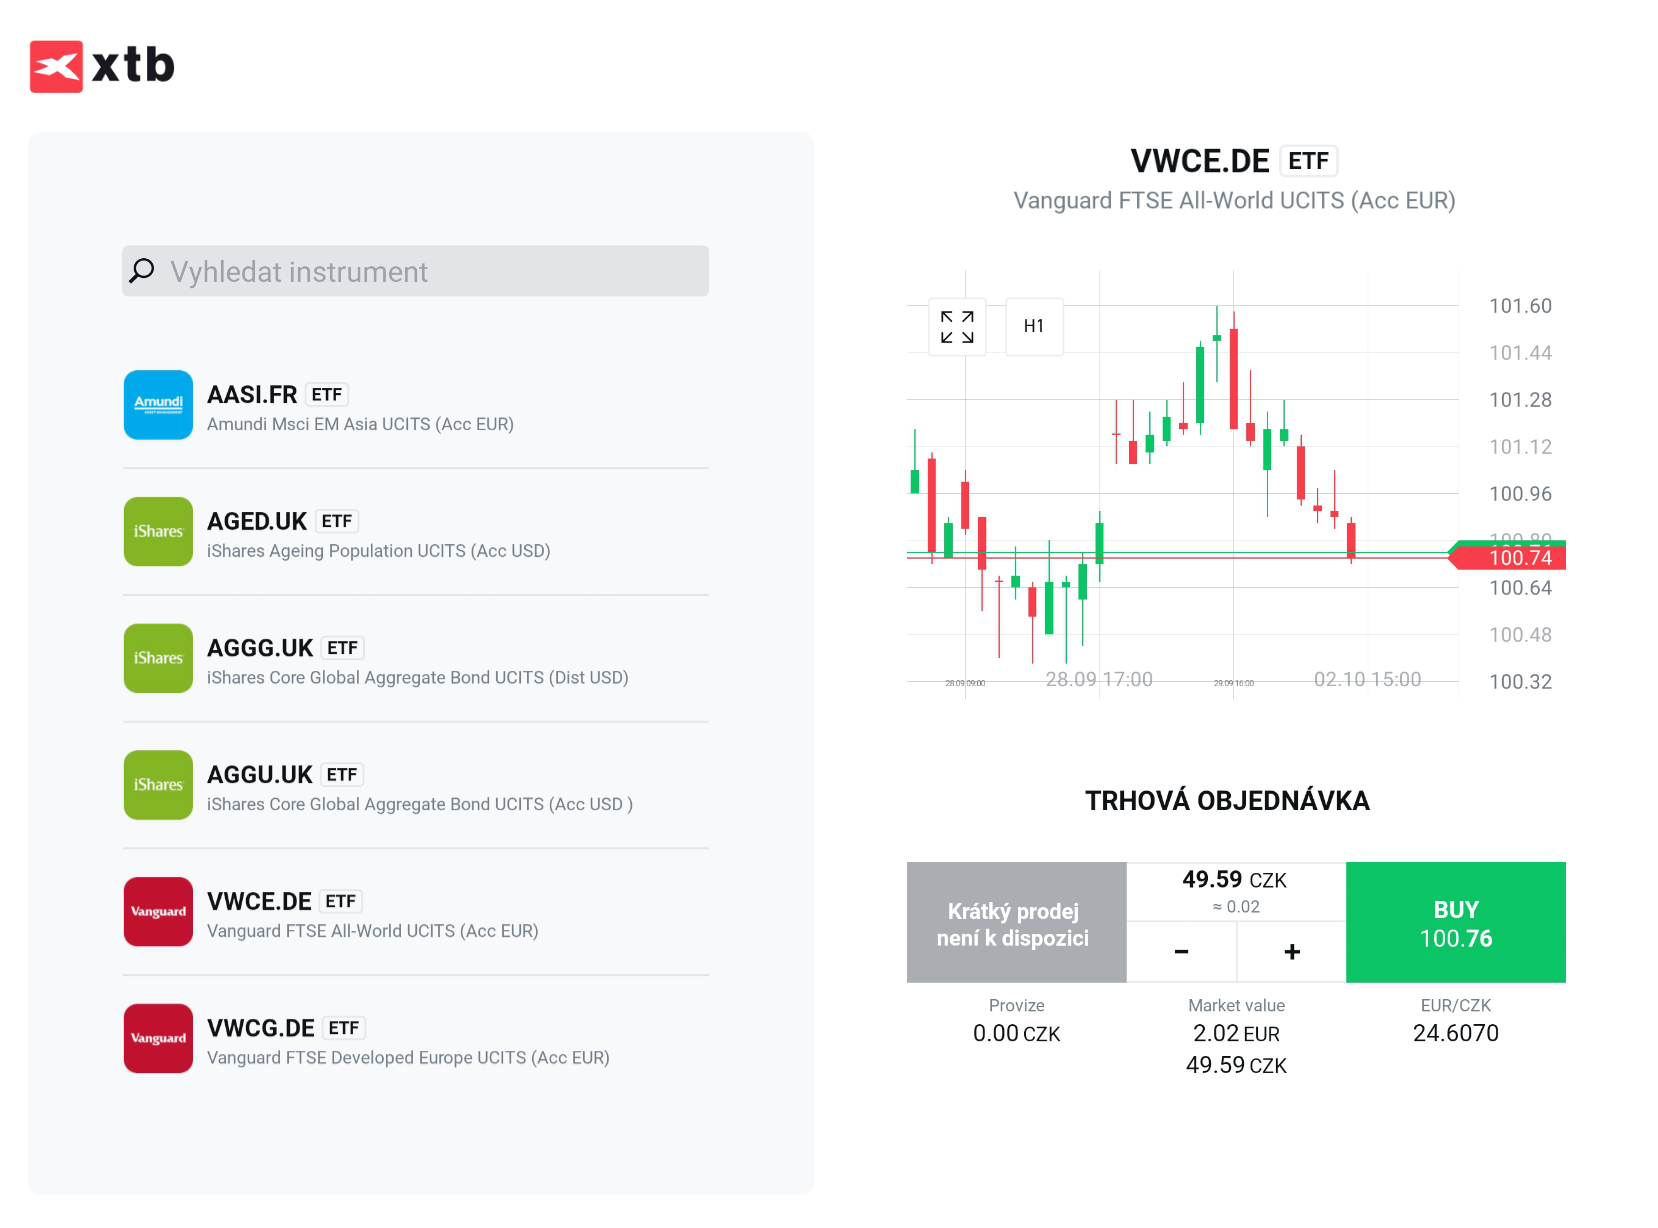
Task: Click the search magnifier icon
Action: click(x=143, y=271)
